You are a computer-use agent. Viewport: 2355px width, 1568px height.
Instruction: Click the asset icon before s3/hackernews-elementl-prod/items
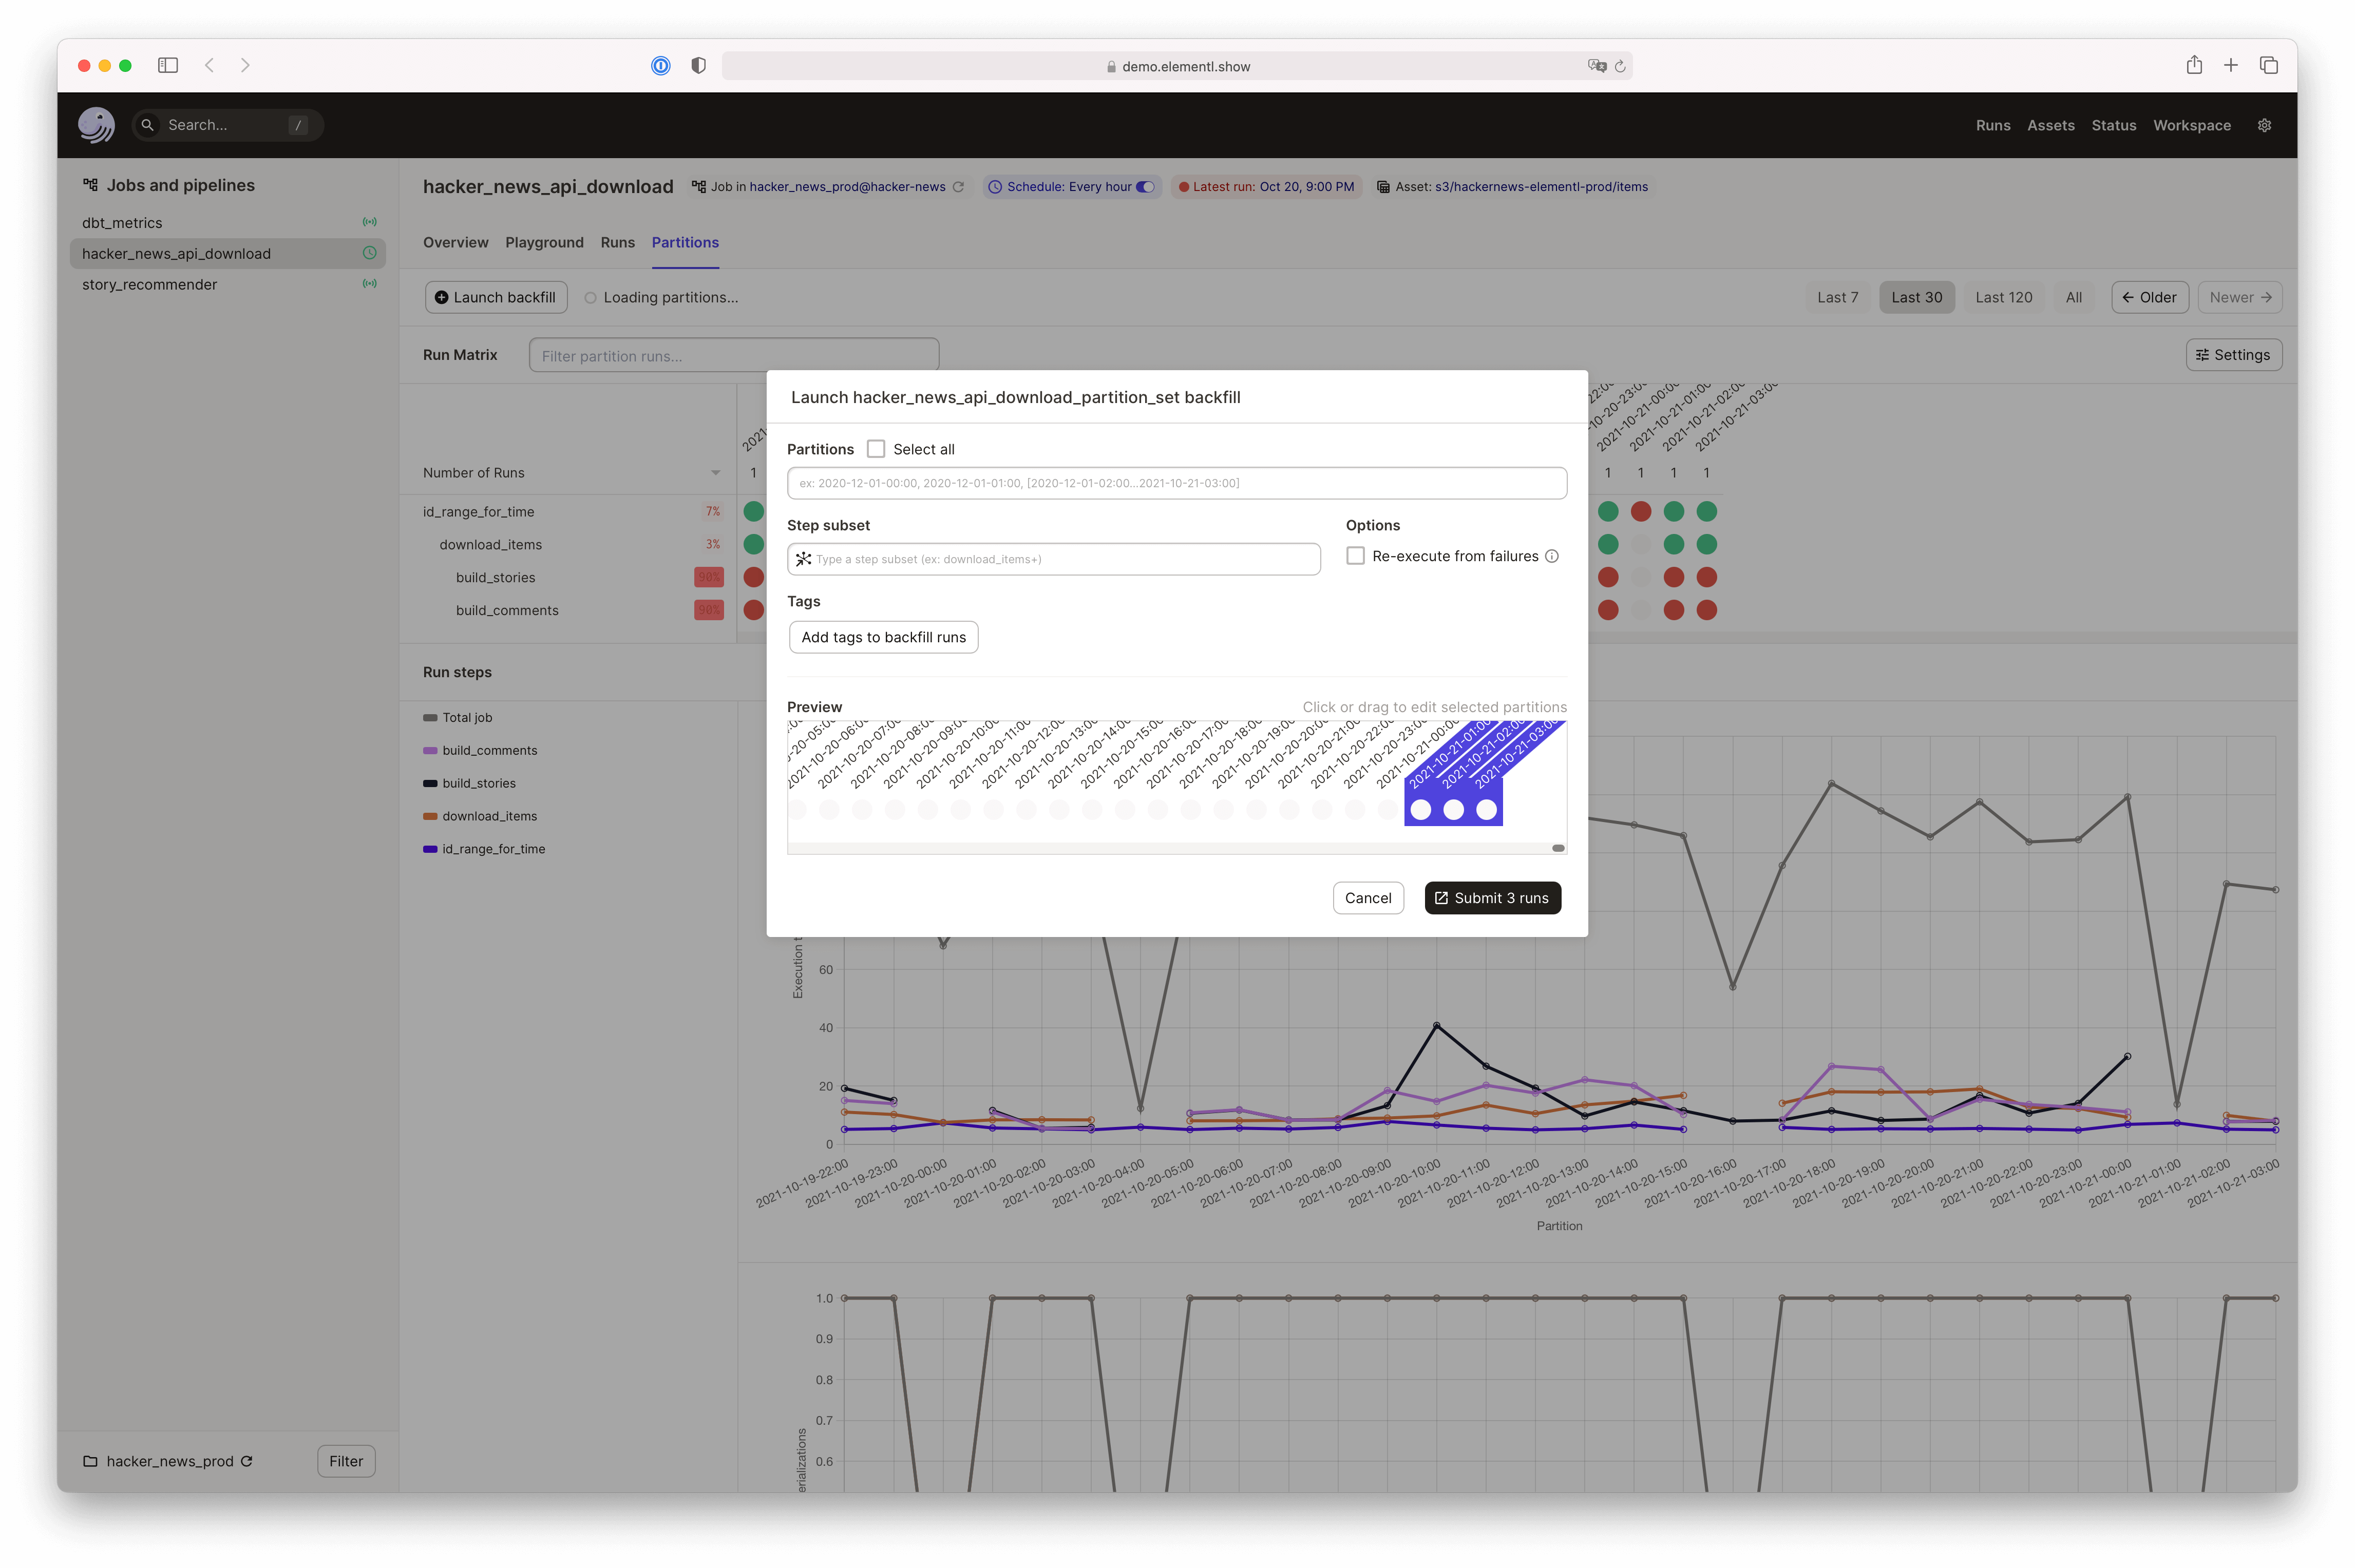[x=1383, y=187]
